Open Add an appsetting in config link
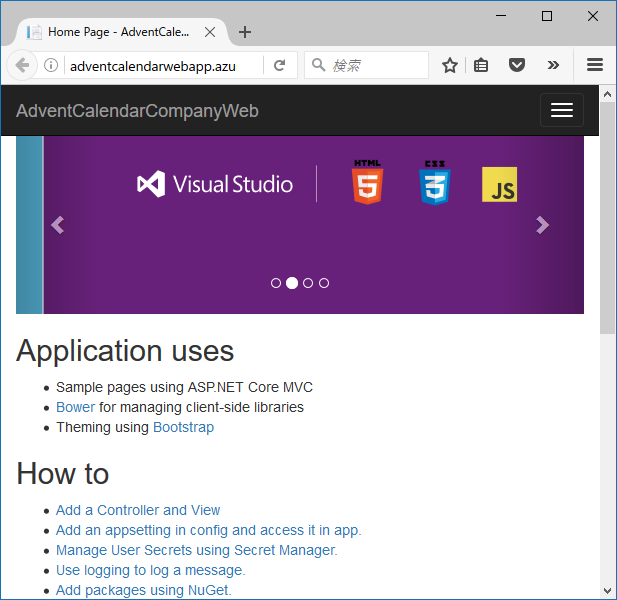 (209, 530)
